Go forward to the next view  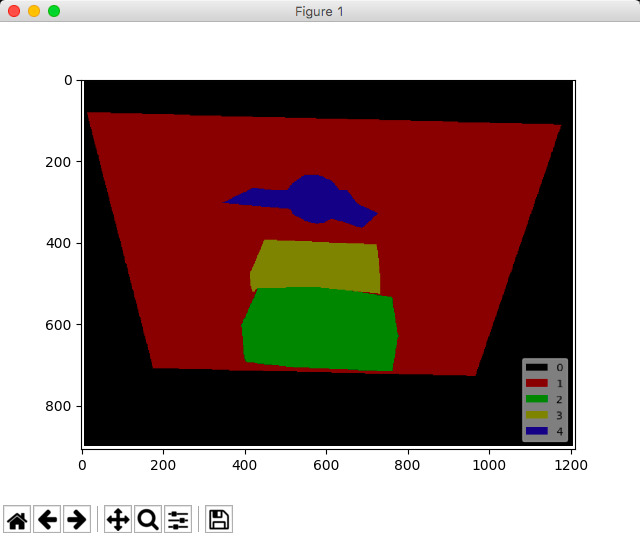[x=76, y=519]
